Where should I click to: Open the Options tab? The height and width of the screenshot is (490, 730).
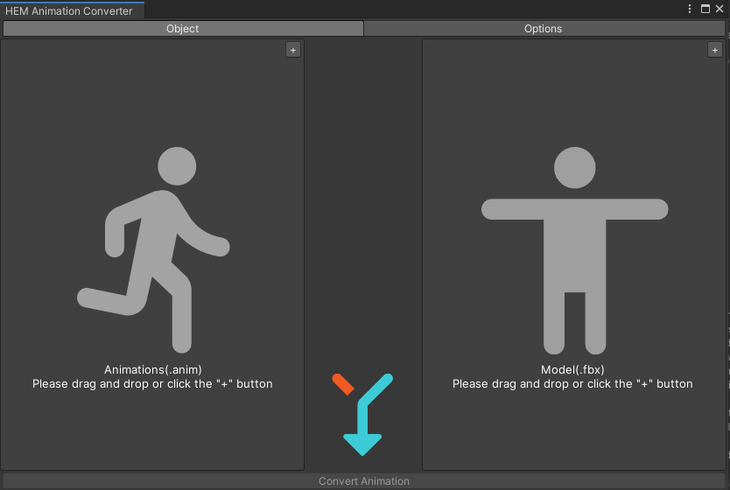tap(543, 29)
